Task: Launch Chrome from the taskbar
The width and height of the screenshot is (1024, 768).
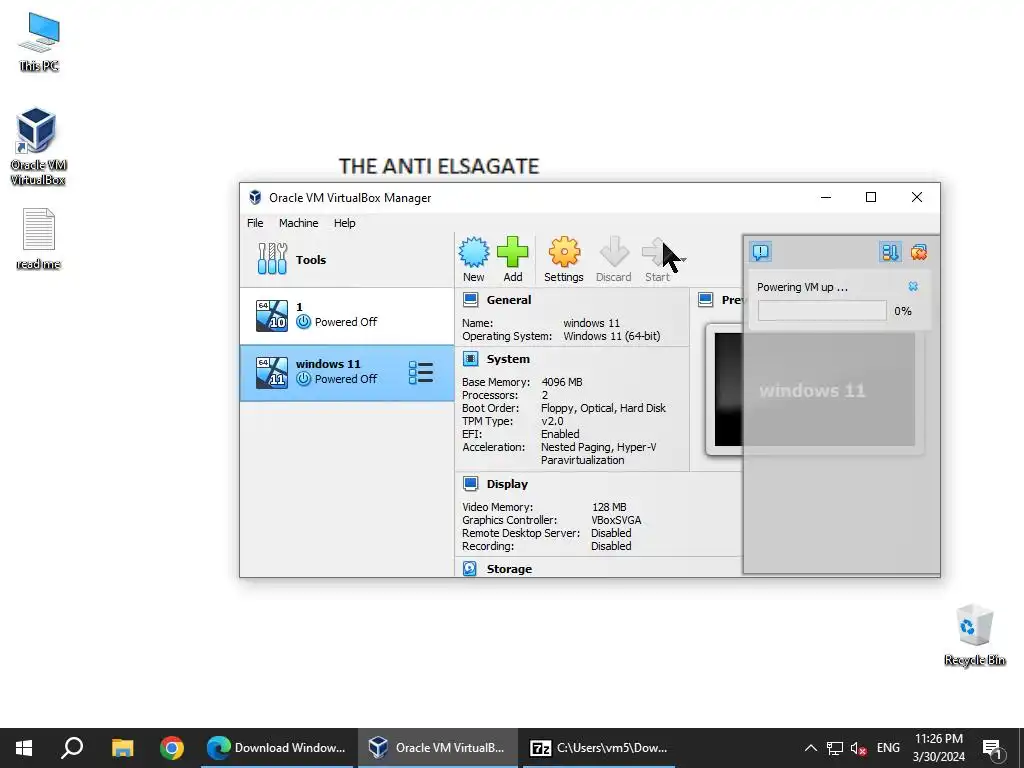Action: click(x=172, y=748)
